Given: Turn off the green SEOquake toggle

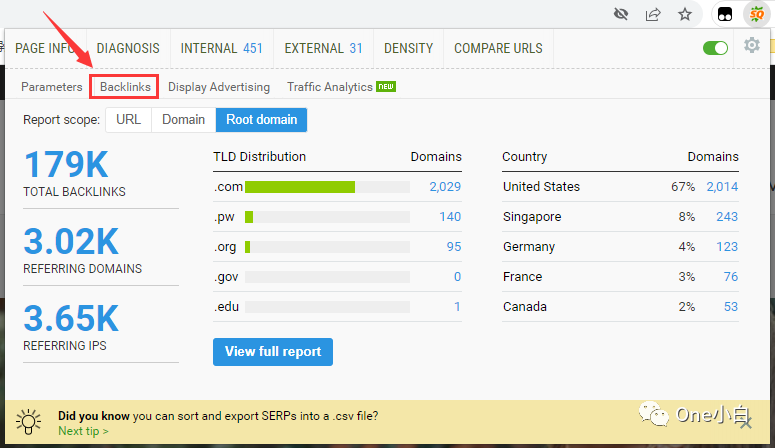Looking at the screenshot, I should click(715, 48).
